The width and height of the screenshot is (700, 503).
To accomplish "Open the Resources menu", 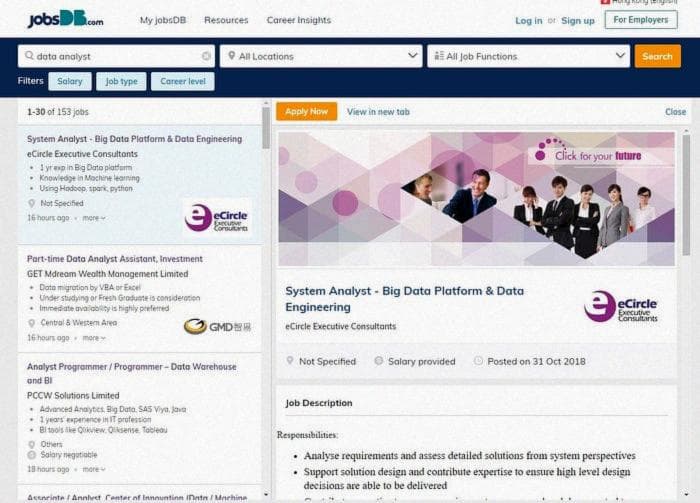I will (226, 20).
